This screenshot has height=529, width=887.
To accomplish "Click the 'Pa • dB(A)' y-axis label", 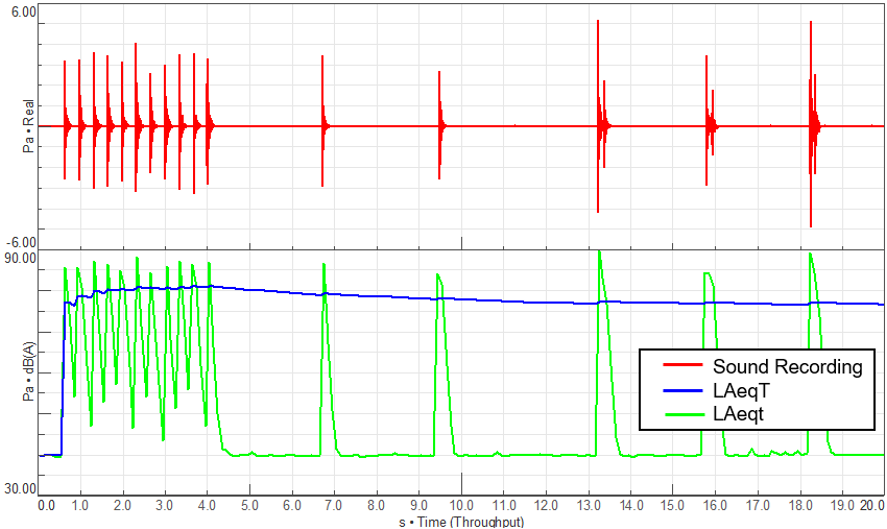I will click(x=28, y=371).
